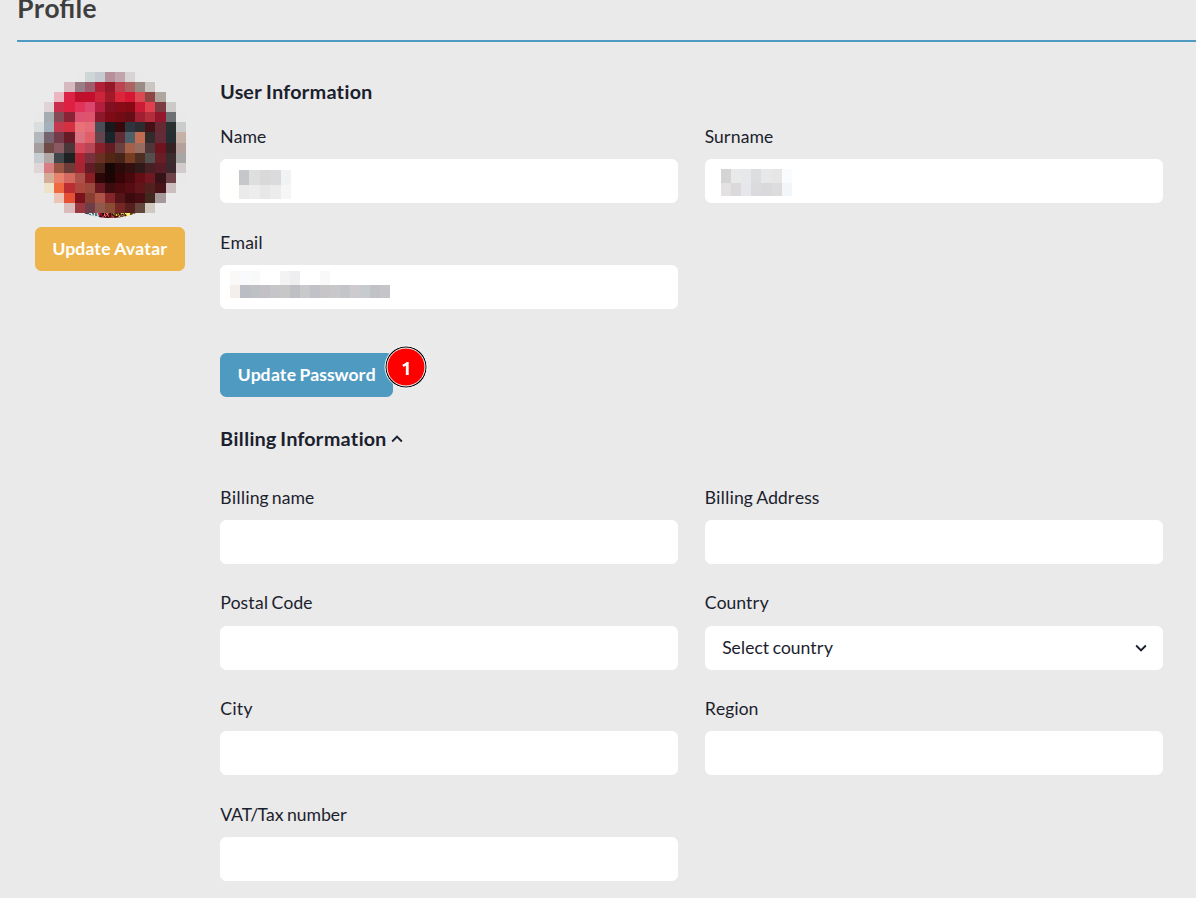Click the Postal Code label
The height and width of the screenshot is (898, 1196).
click(266, 603)
